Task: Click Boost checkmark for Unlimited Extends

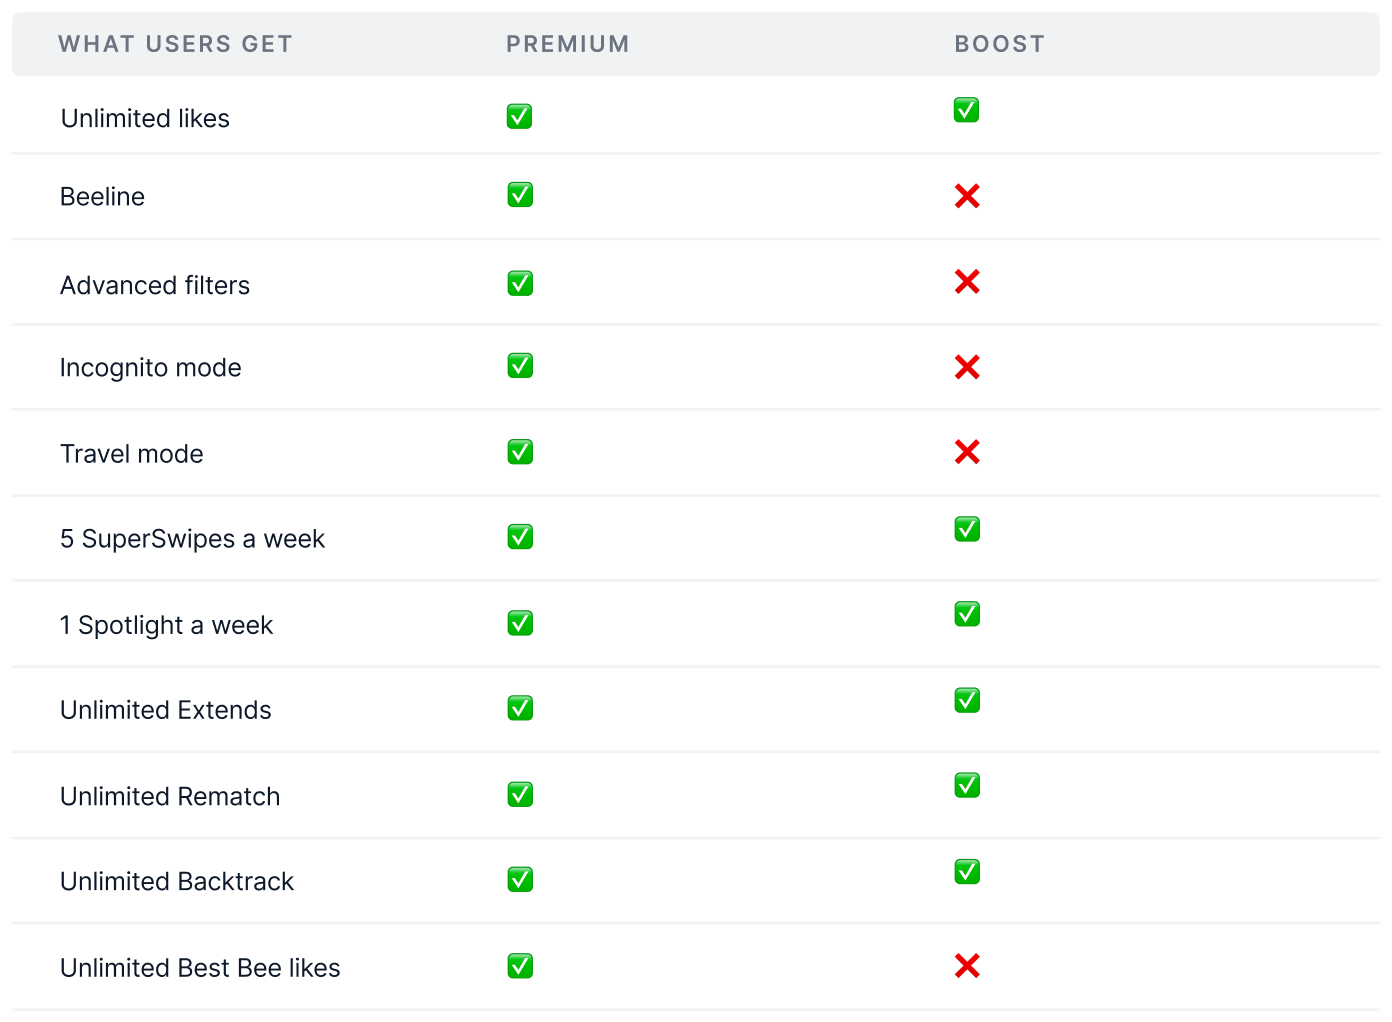Action: [x=967, y=700]
